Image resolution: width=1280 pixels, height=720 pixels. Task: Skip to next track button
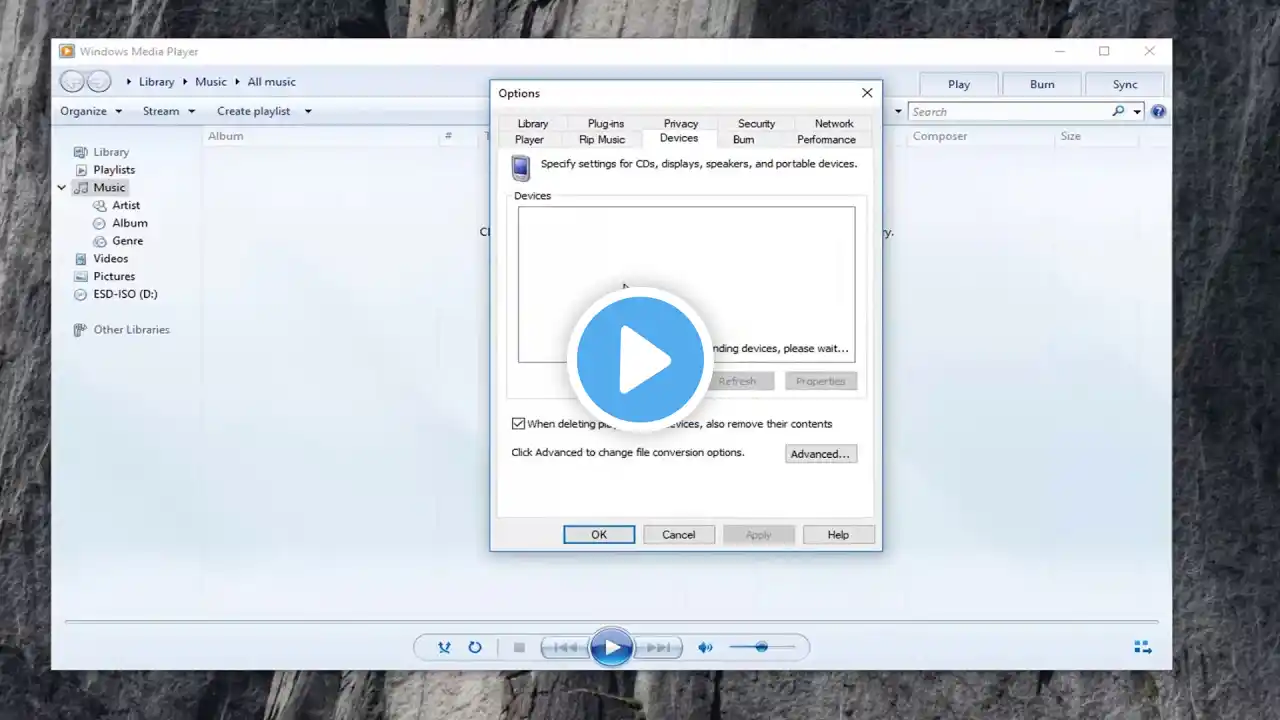(x=658, y=648)
